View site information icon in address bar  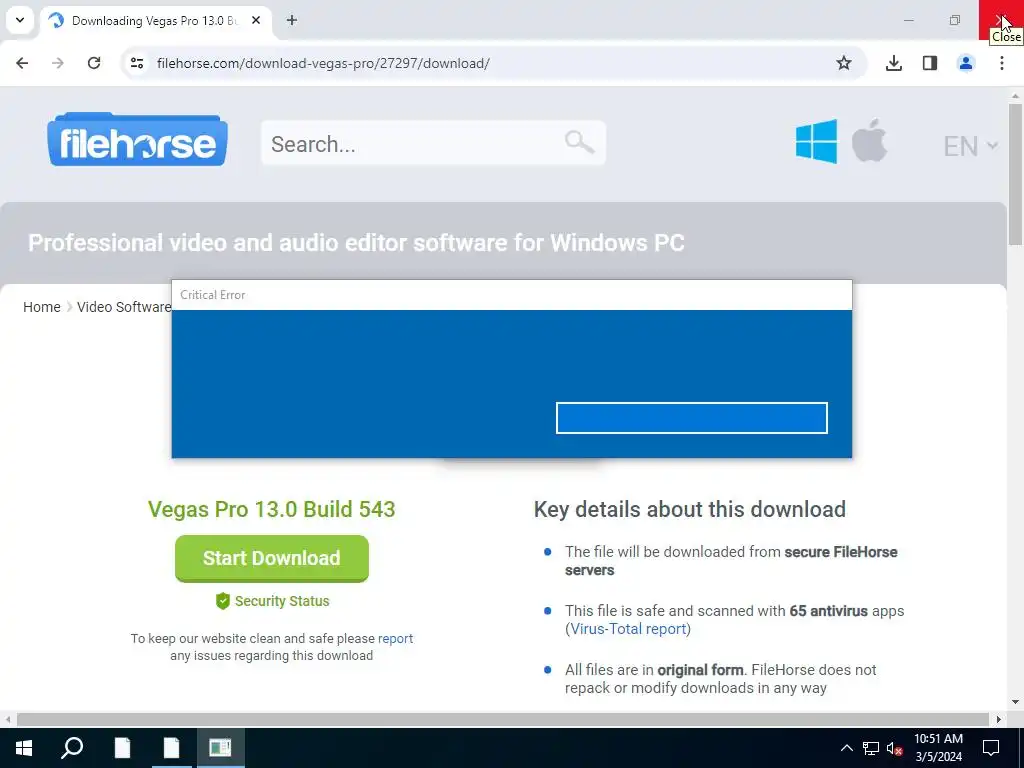[x=136, y=63]
